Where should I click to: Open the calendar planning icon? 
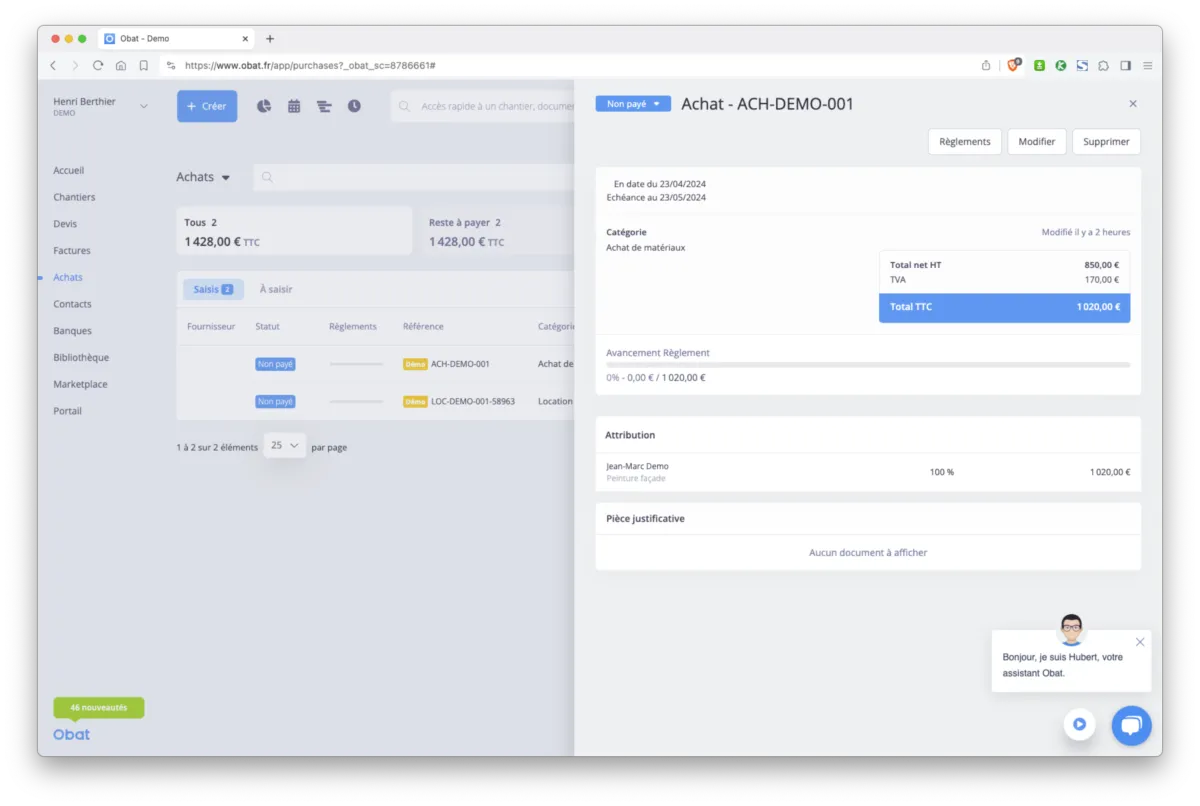294,106
